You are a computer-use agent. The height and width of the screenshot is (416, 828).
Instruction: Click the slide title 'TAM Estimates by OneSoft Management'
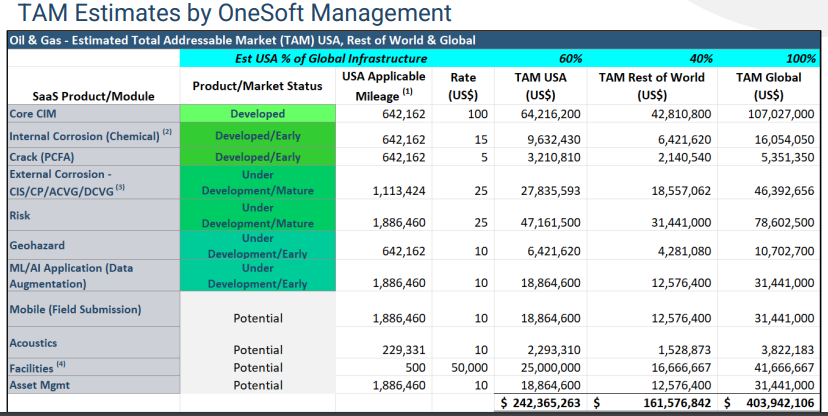click(x=234, y=13)
